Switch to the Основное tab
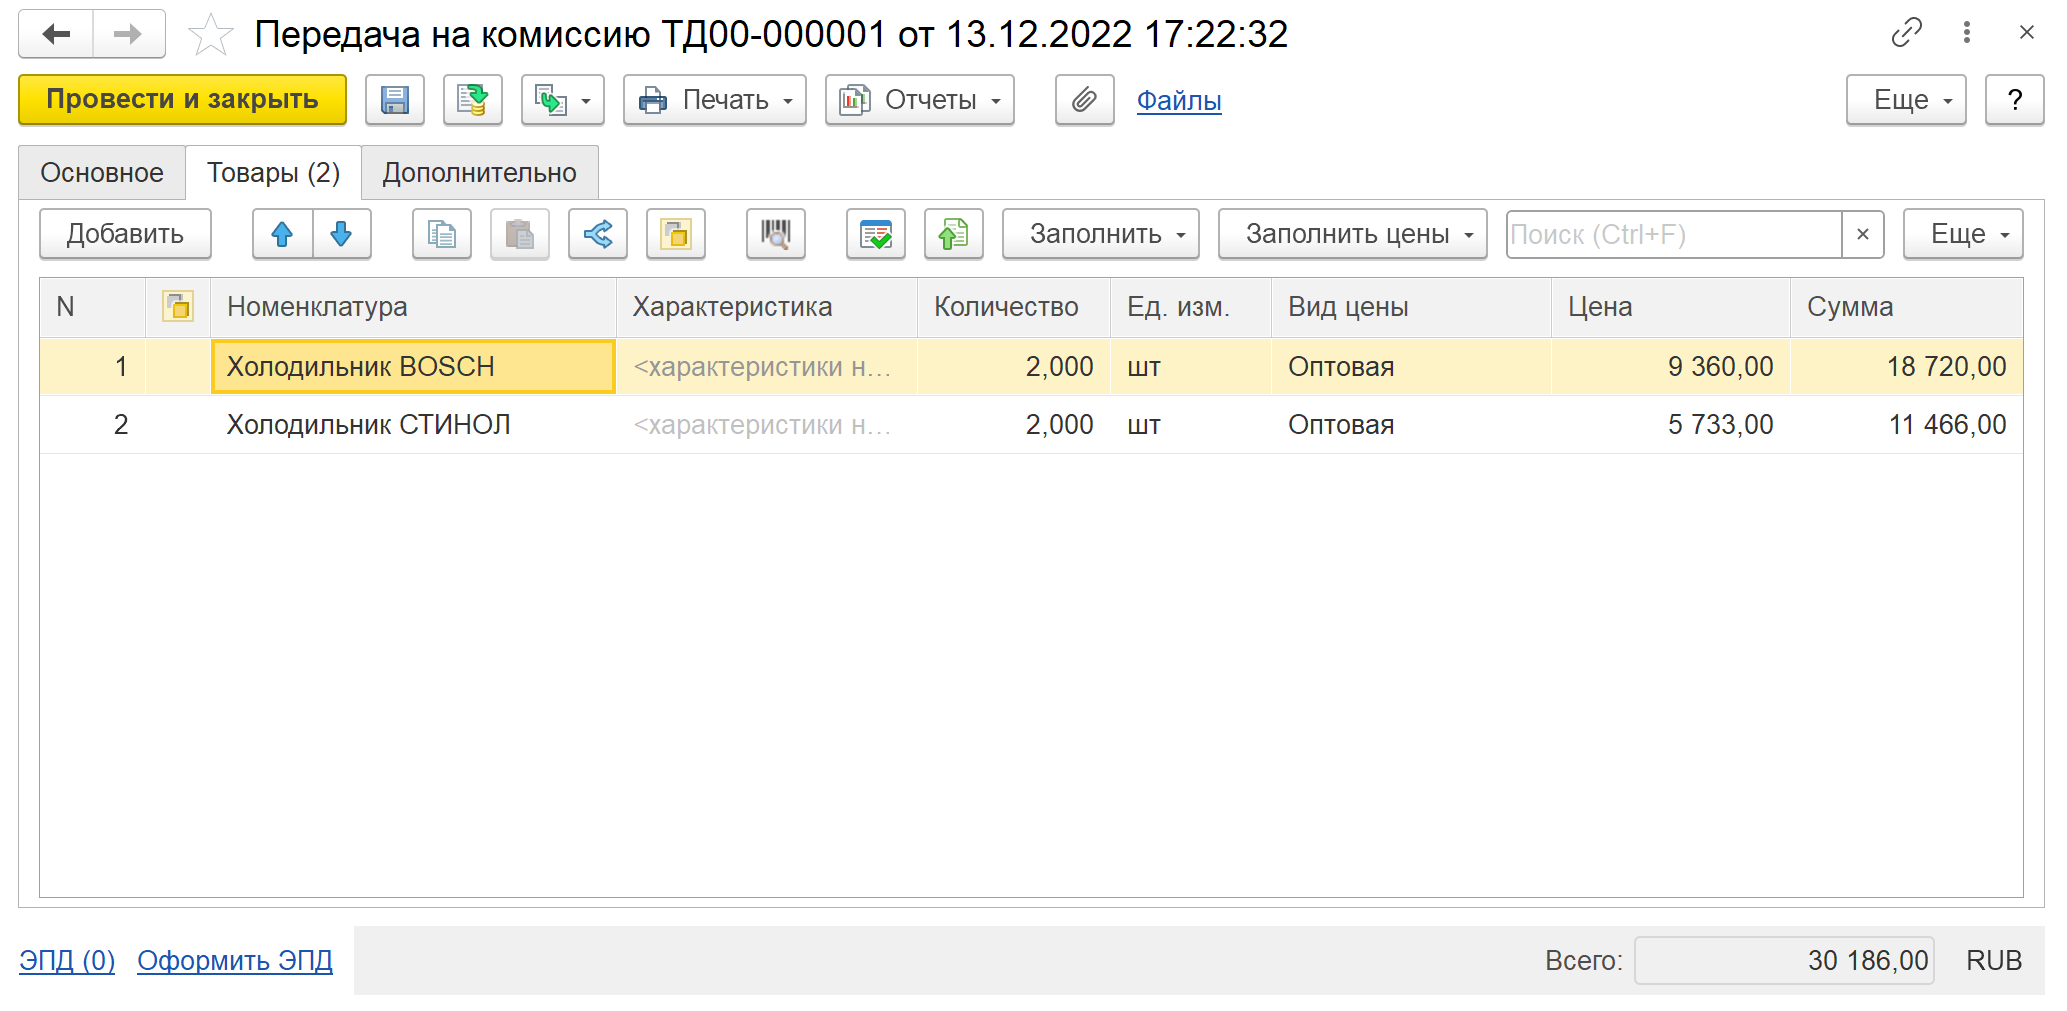Image resolution: width=2067 pixels, height=1011 pixels. [102, 173]
